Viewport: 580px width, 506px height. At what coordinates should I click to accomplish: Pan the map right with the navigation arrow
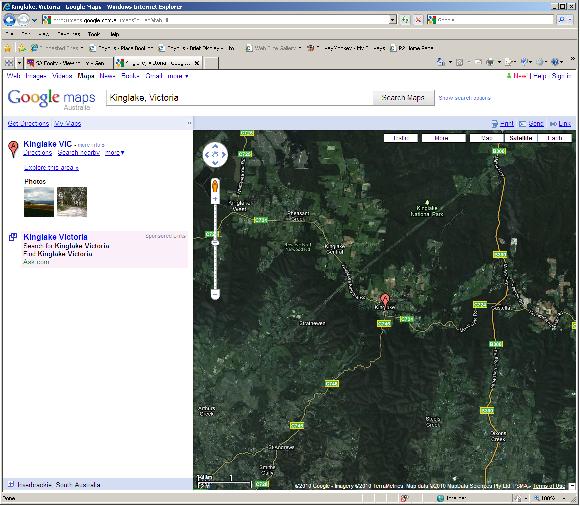tap(223, 154)
